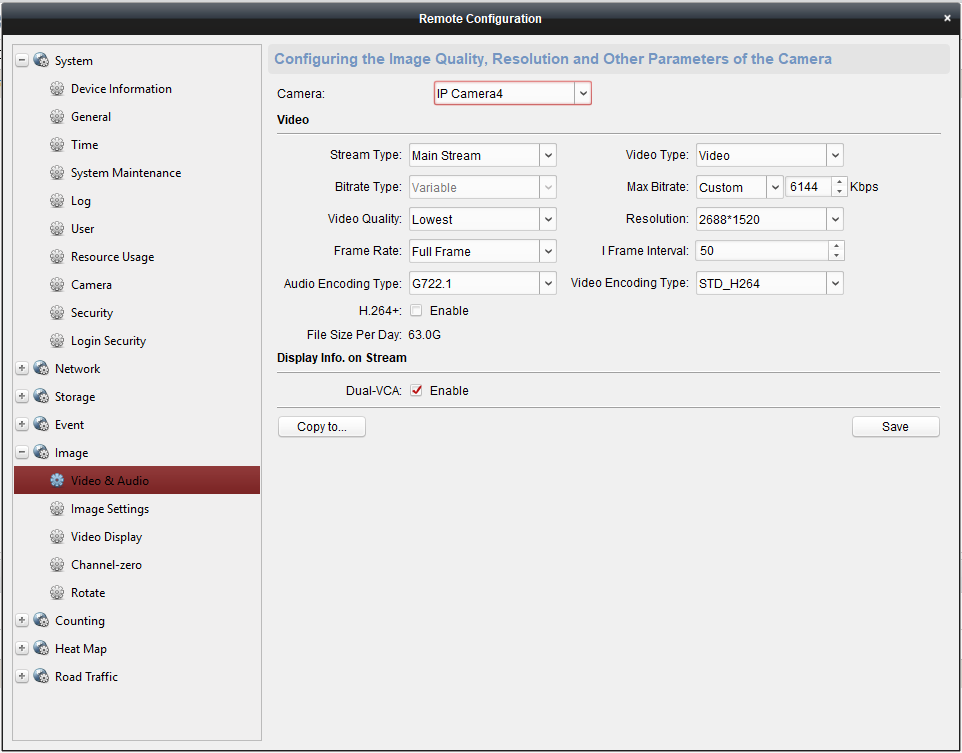Image resolution: width=962 pixels, height=753 pixels.
Task: Open the Resolution dropdown
Action: 769,219
